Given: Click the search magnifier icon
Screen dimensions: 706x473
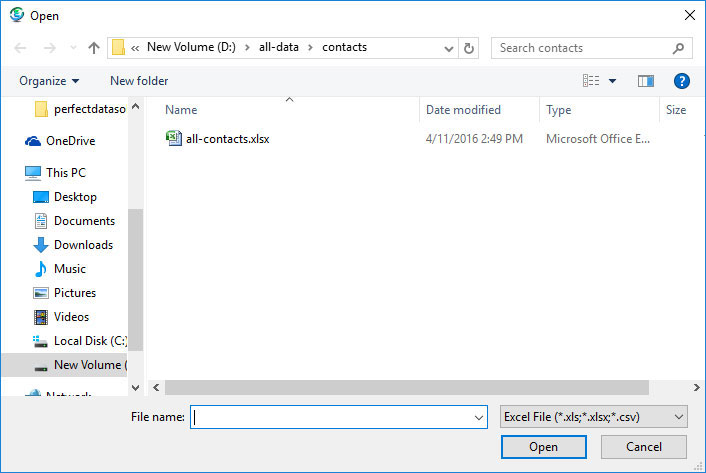Looking at the screenshot, I should tap(678, 48).
